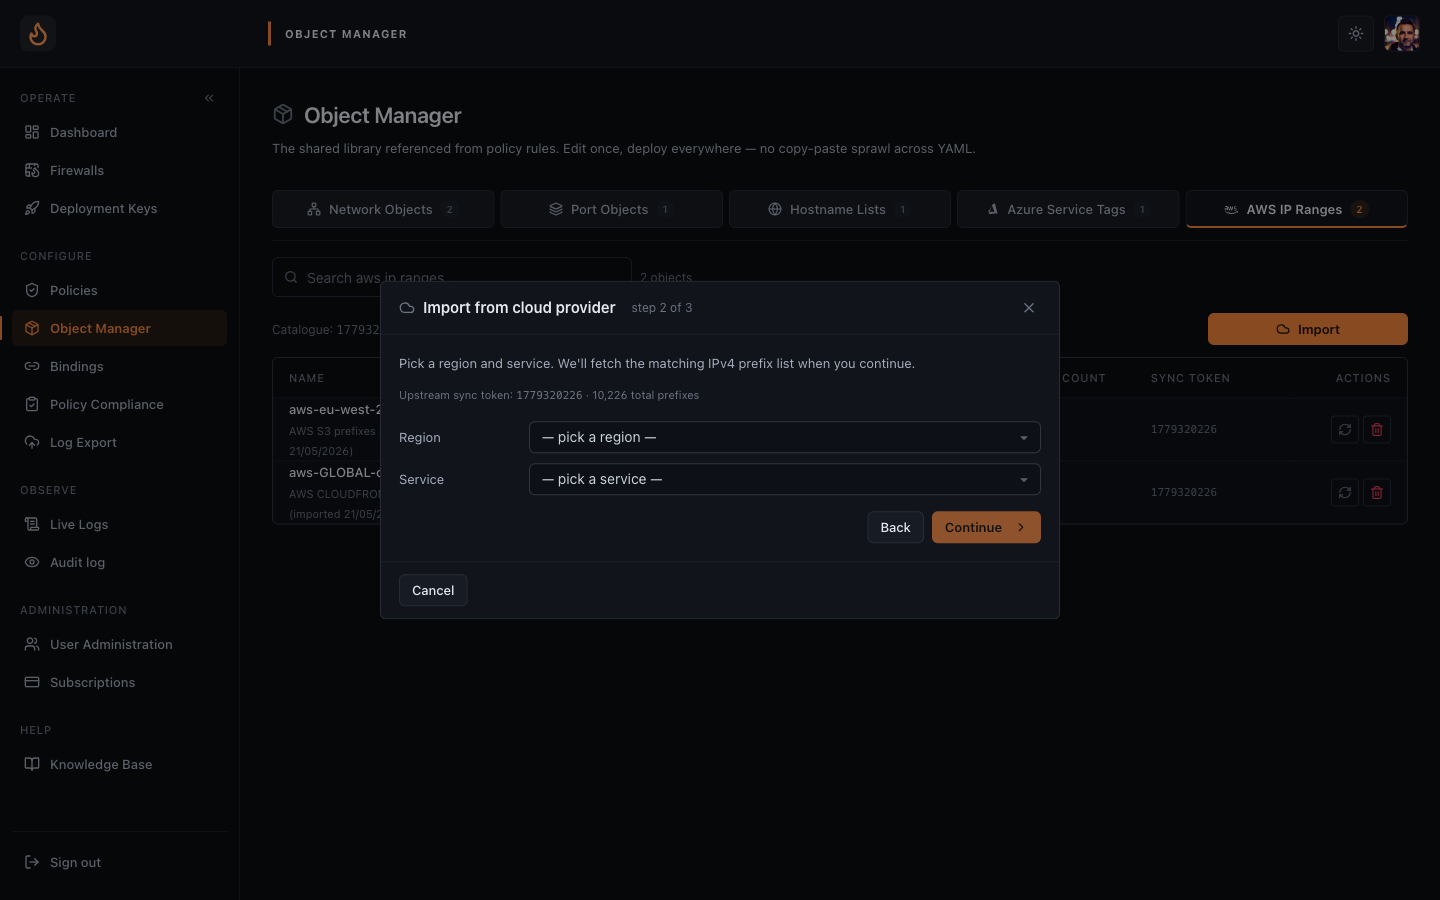Screen dimensions: 1440x900
Task: Click the Dashboard grid icon
Action: click(x=32, y=132)
